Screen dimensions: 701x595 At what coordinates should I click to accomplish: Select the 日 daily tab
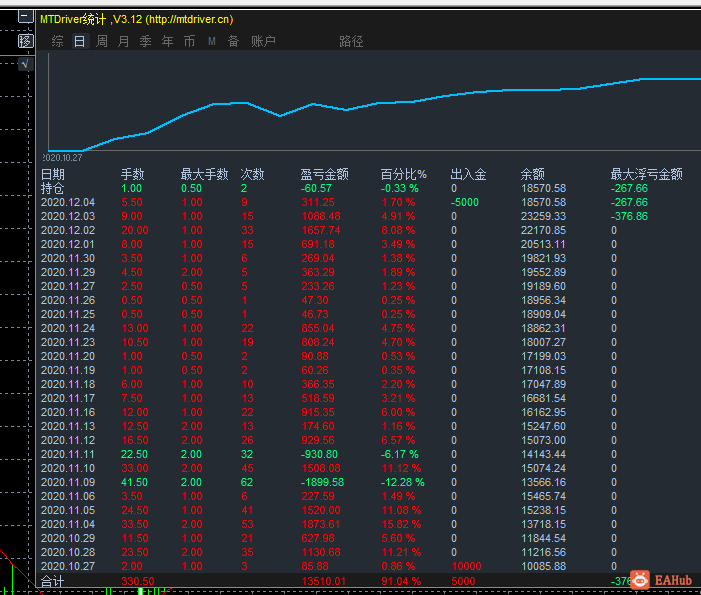coord(80,42)
